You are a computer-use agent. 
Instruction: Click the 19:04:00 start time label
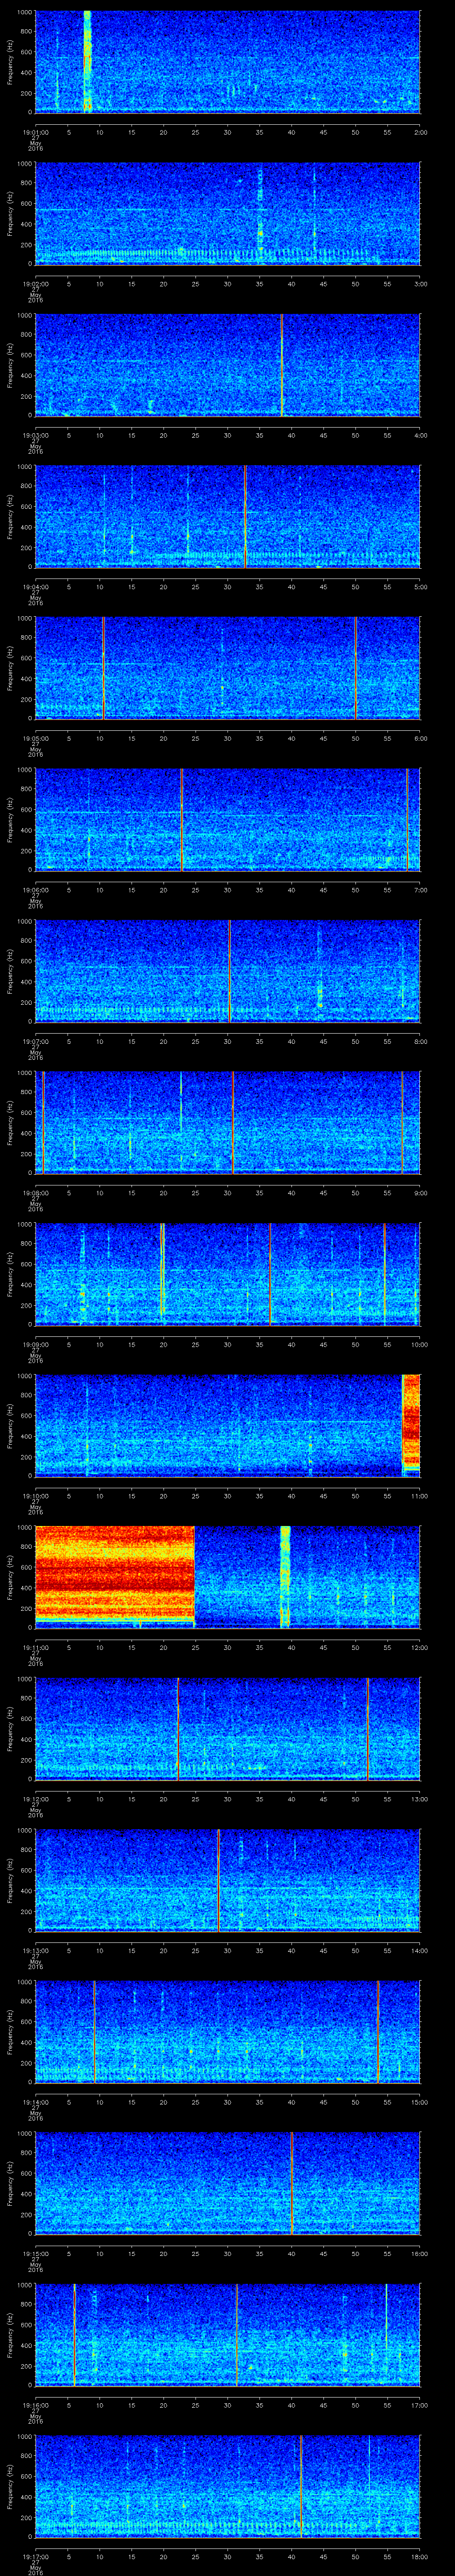[35, 586]
